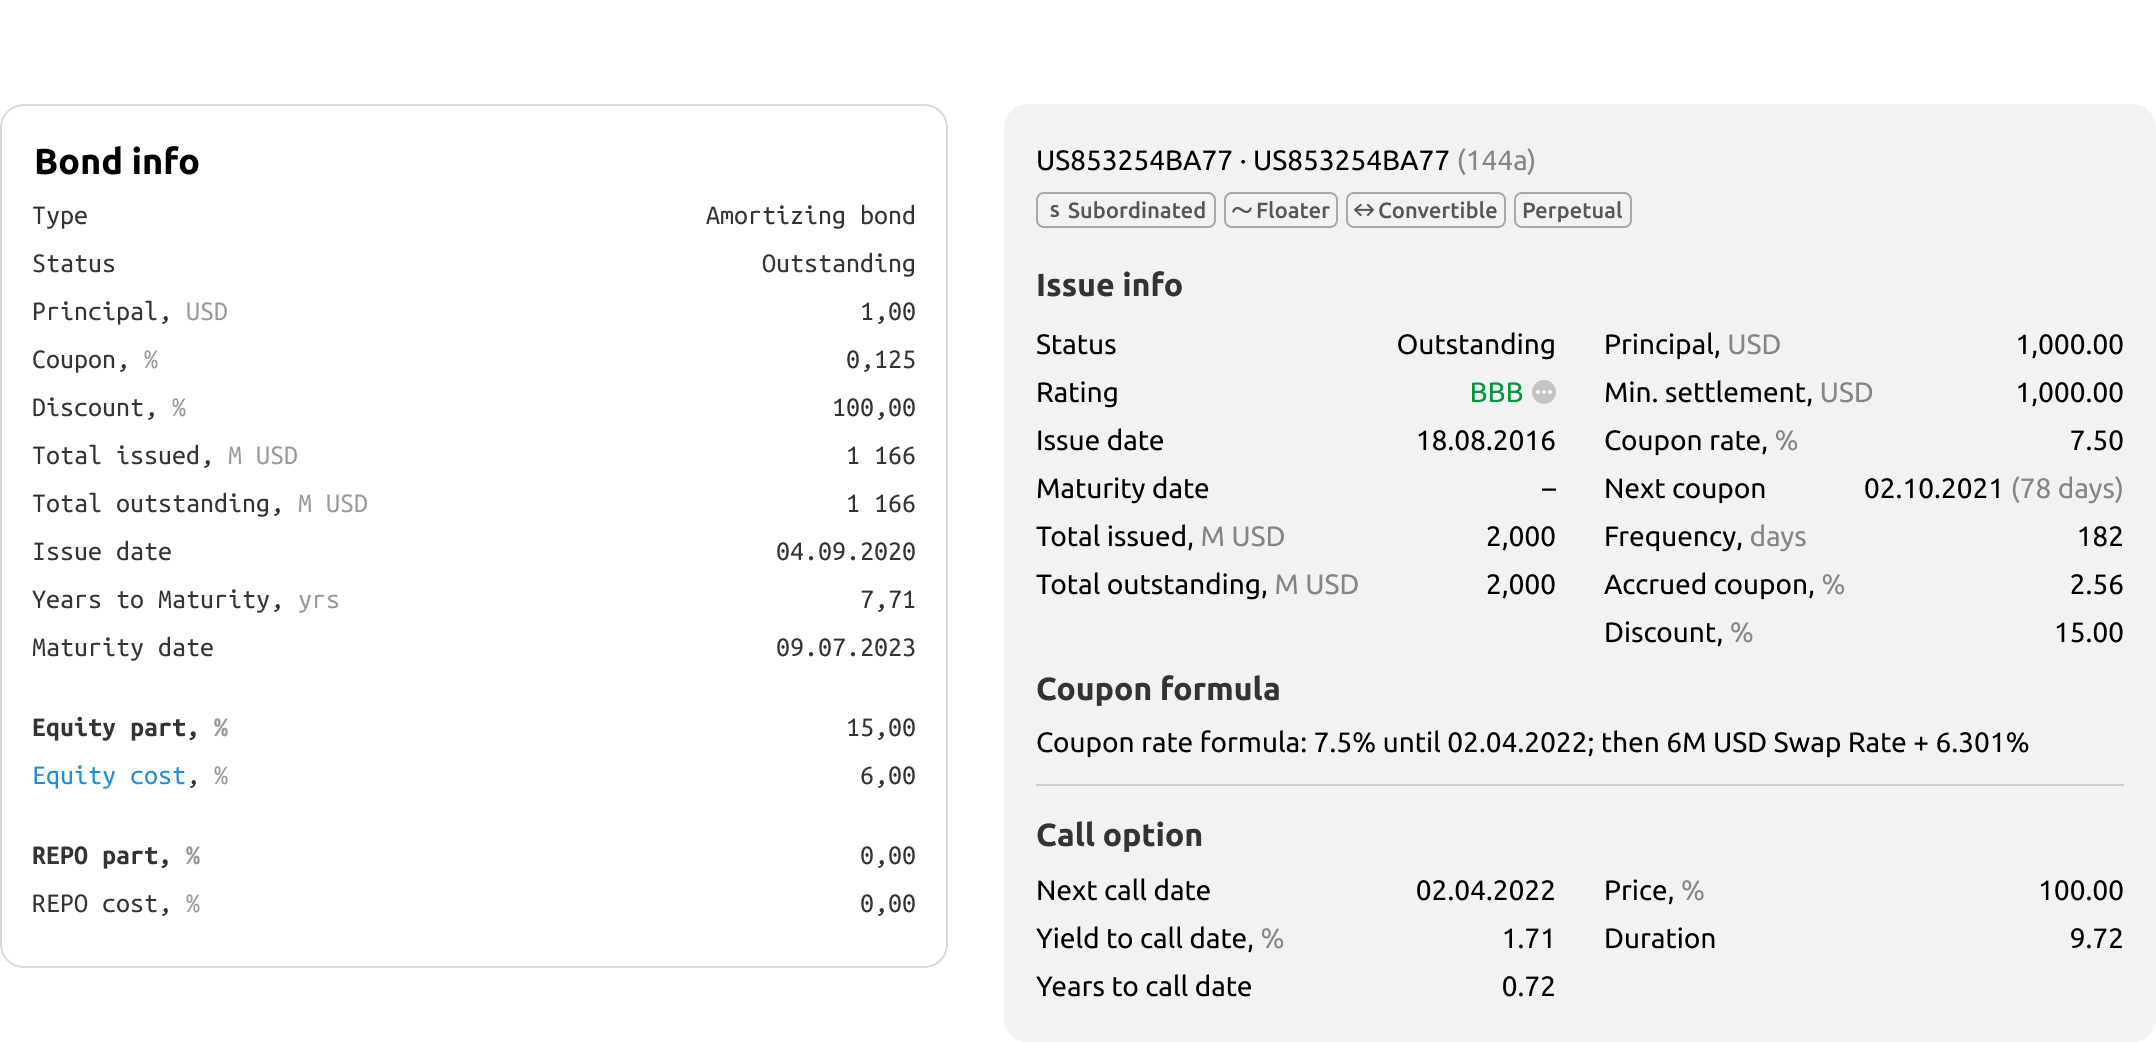This screenshot has height=1042, width=2156.
Task: Click the Subordinated tag label
Action: pyautogui.click(x=1136, y=211)
